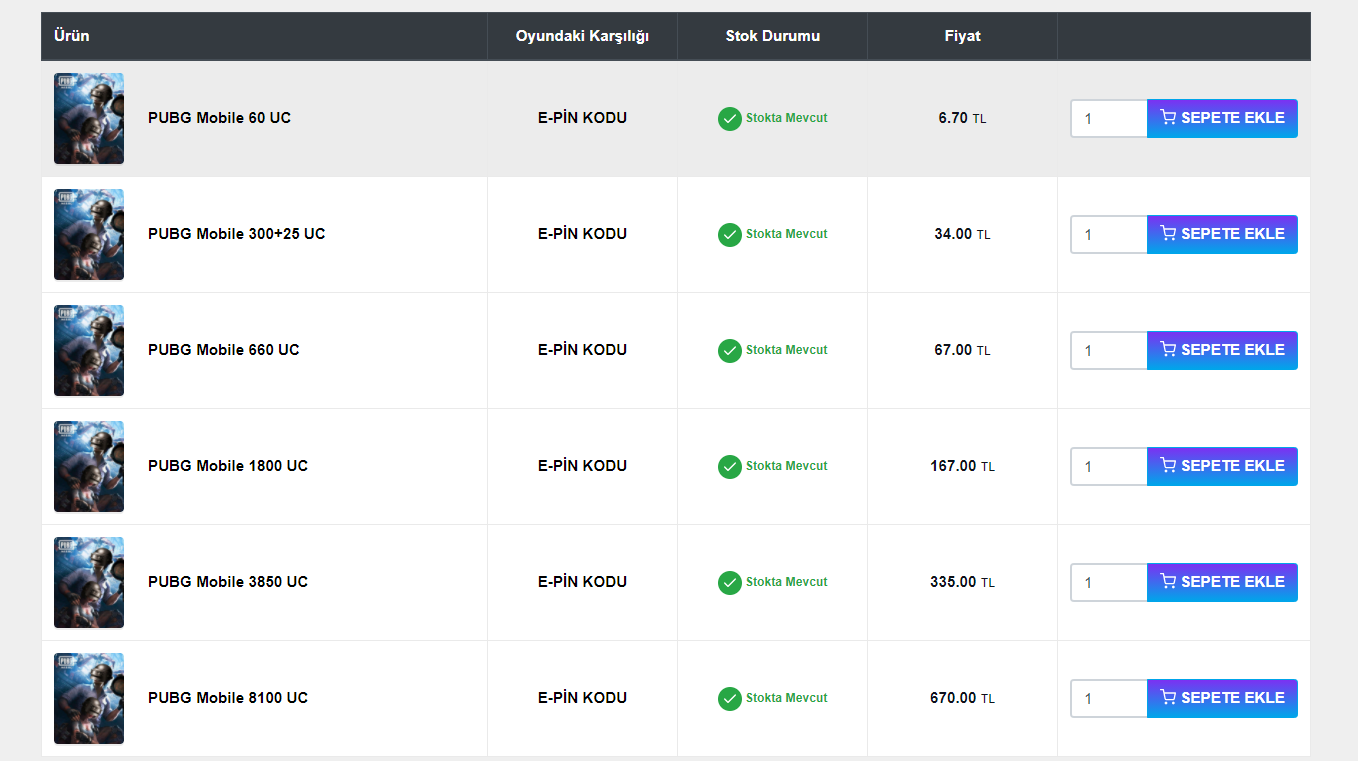
Task: Click the product name PUBG Mobile 660 UC
Action: [224, 350]
